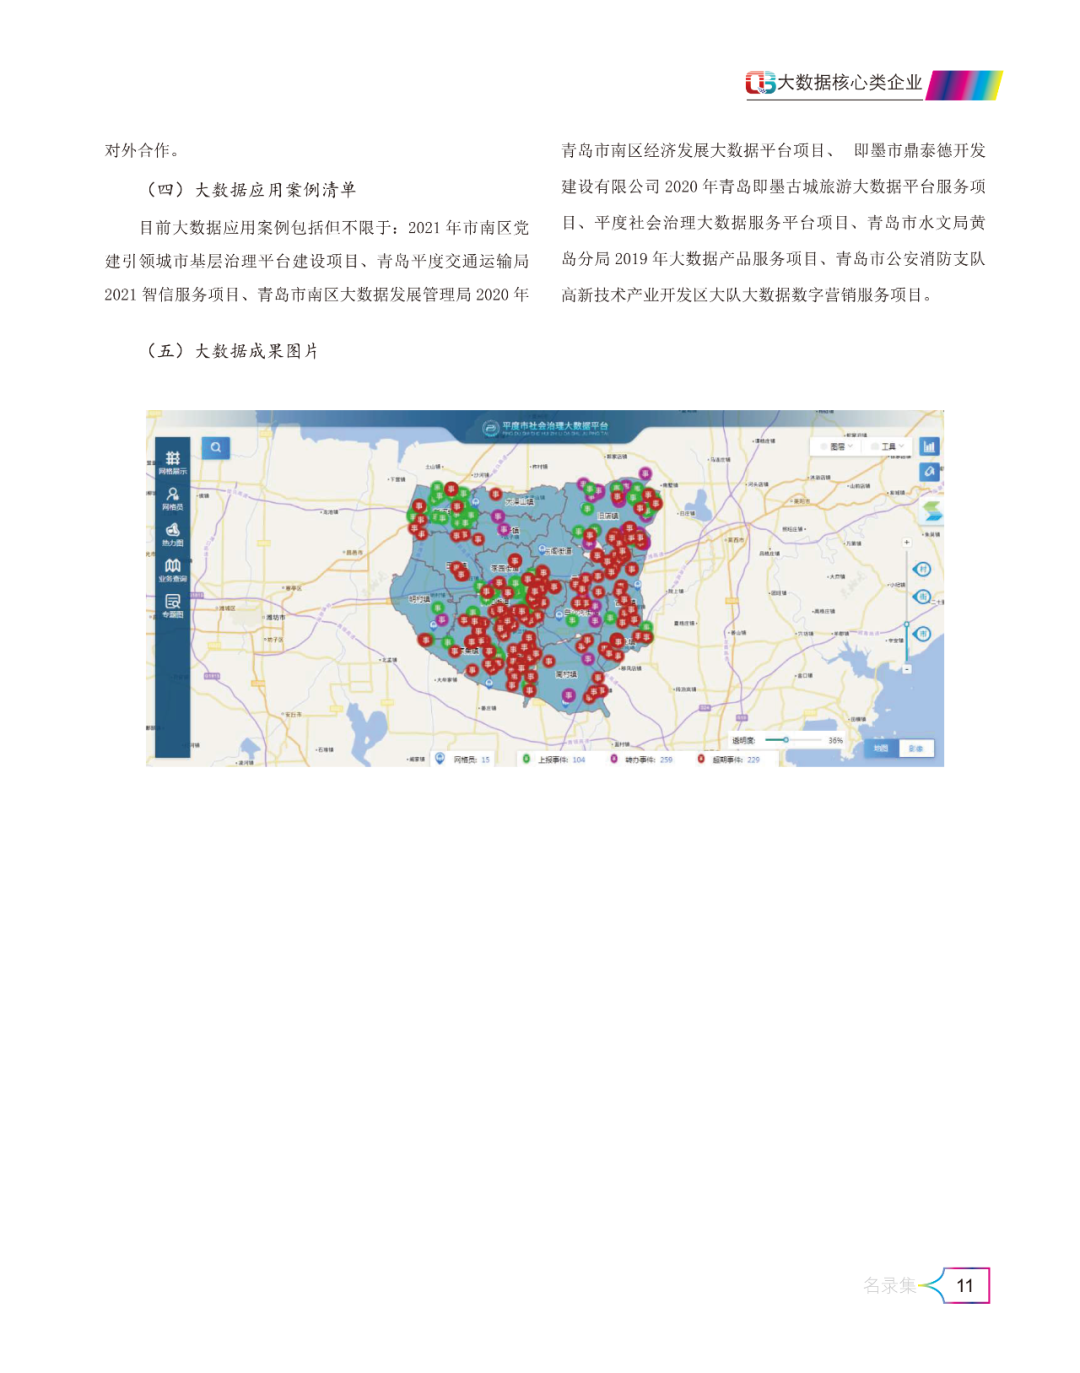Select the 网格员 grid staff icon
This screenshot has width=1080, height=1373.
172,498
